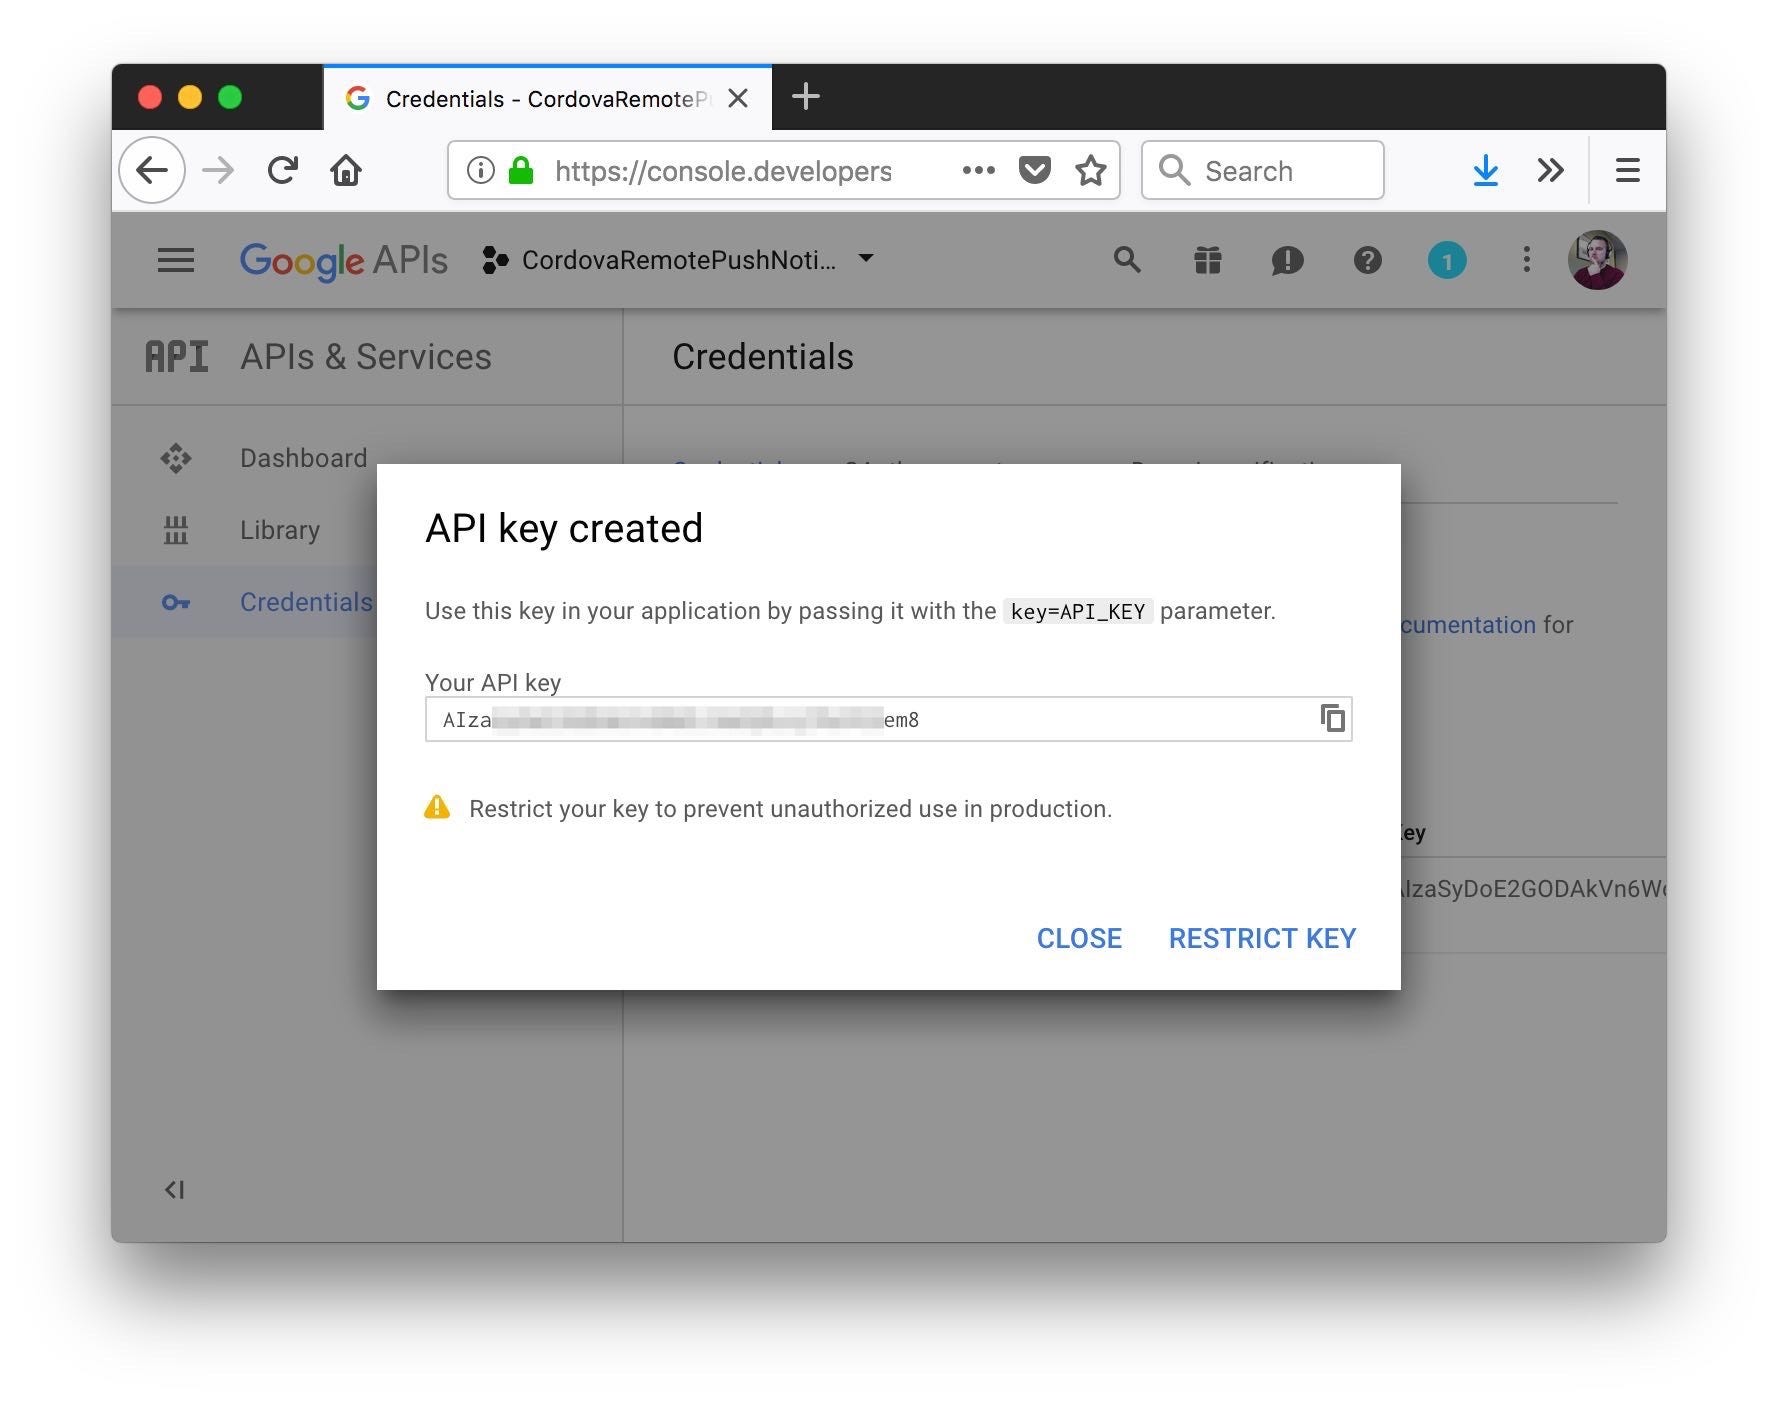Open search in the Google APIs toolbar

(1127, 260)
